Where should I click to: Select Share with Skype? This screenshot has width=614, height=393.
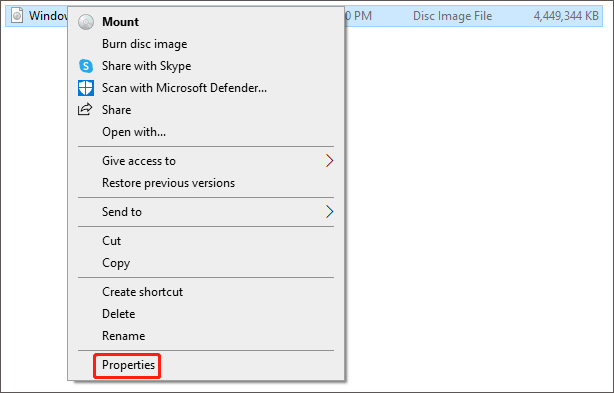pyautogui.click(x=146, y=66)
